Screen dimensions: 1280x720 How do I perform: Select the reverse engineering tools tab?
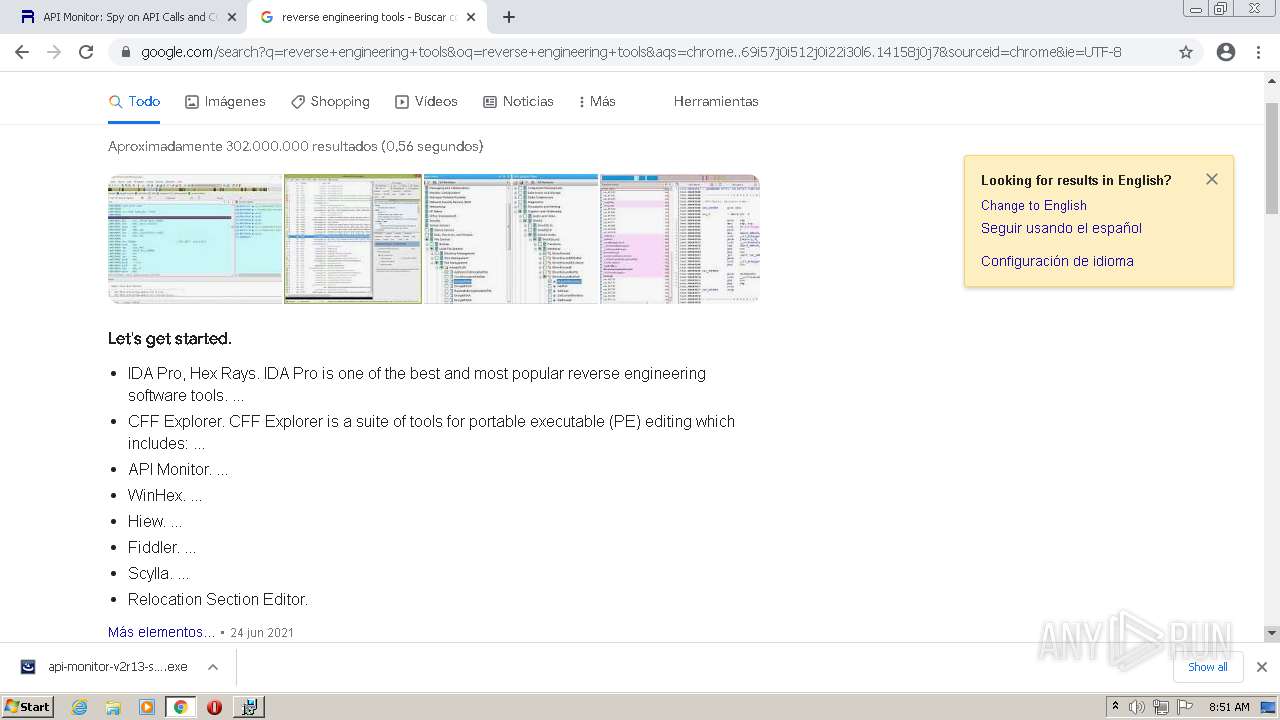(366, 17)
